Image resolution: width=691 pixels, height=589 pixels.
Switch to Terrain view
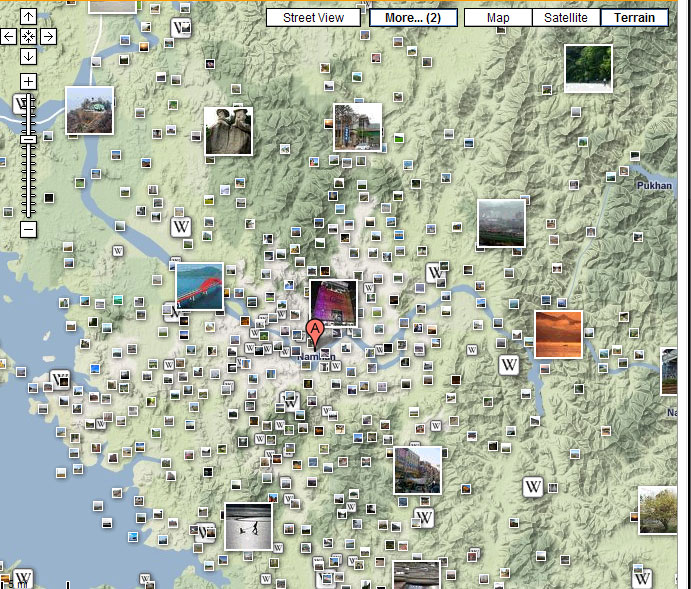point(634,18)
